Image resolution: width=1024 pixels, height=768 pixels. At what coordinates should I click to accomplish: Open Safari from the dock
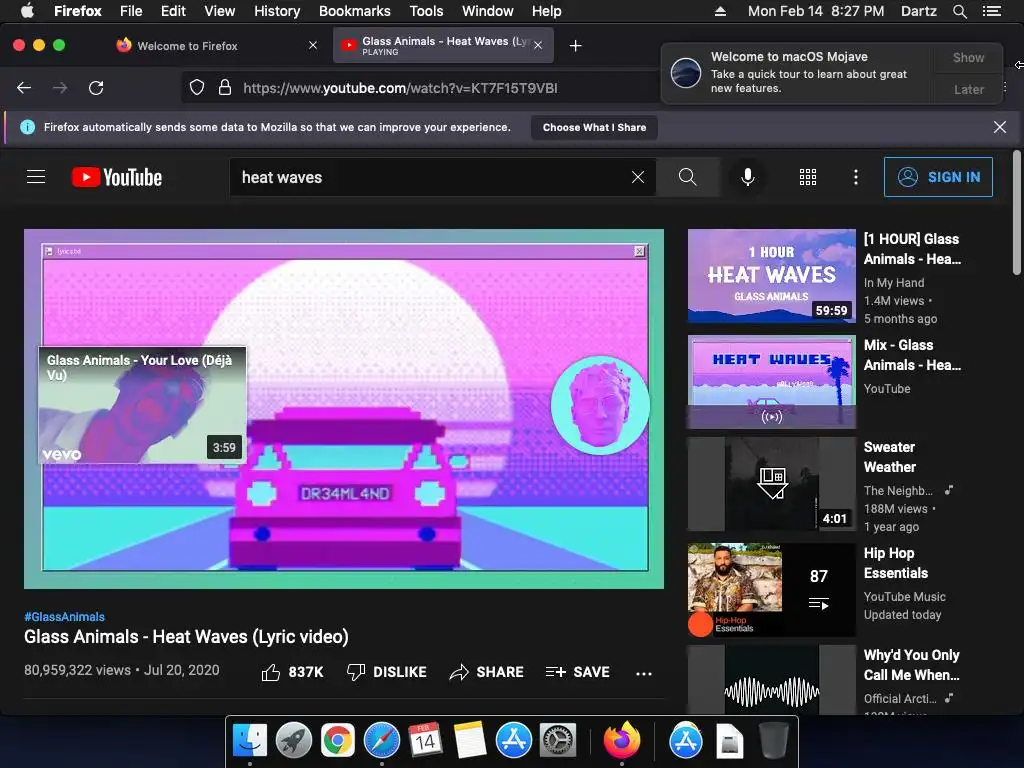click(x=381, y=741)
